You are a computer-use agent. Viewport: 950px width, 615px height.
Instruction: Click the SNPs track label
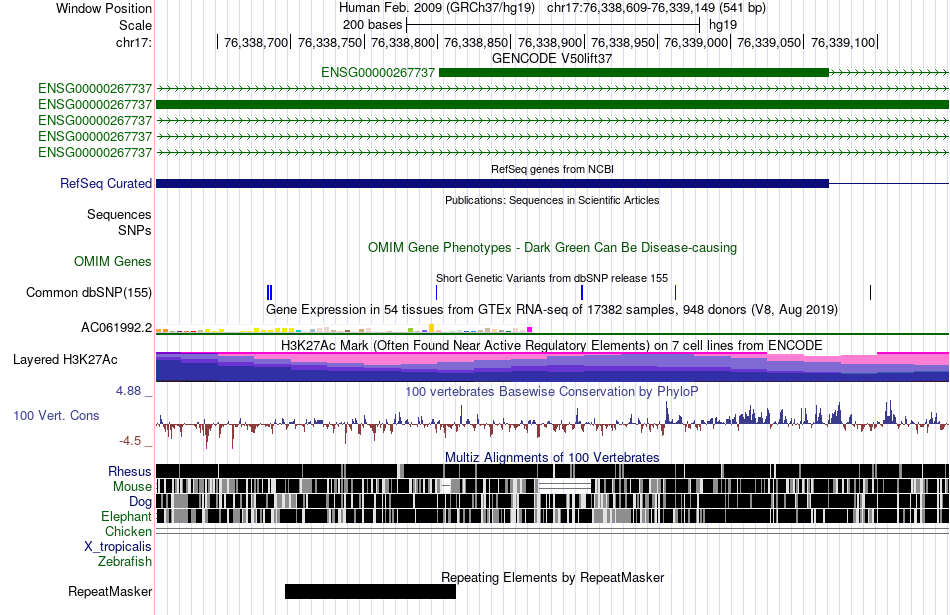click(x=135, y=230)
